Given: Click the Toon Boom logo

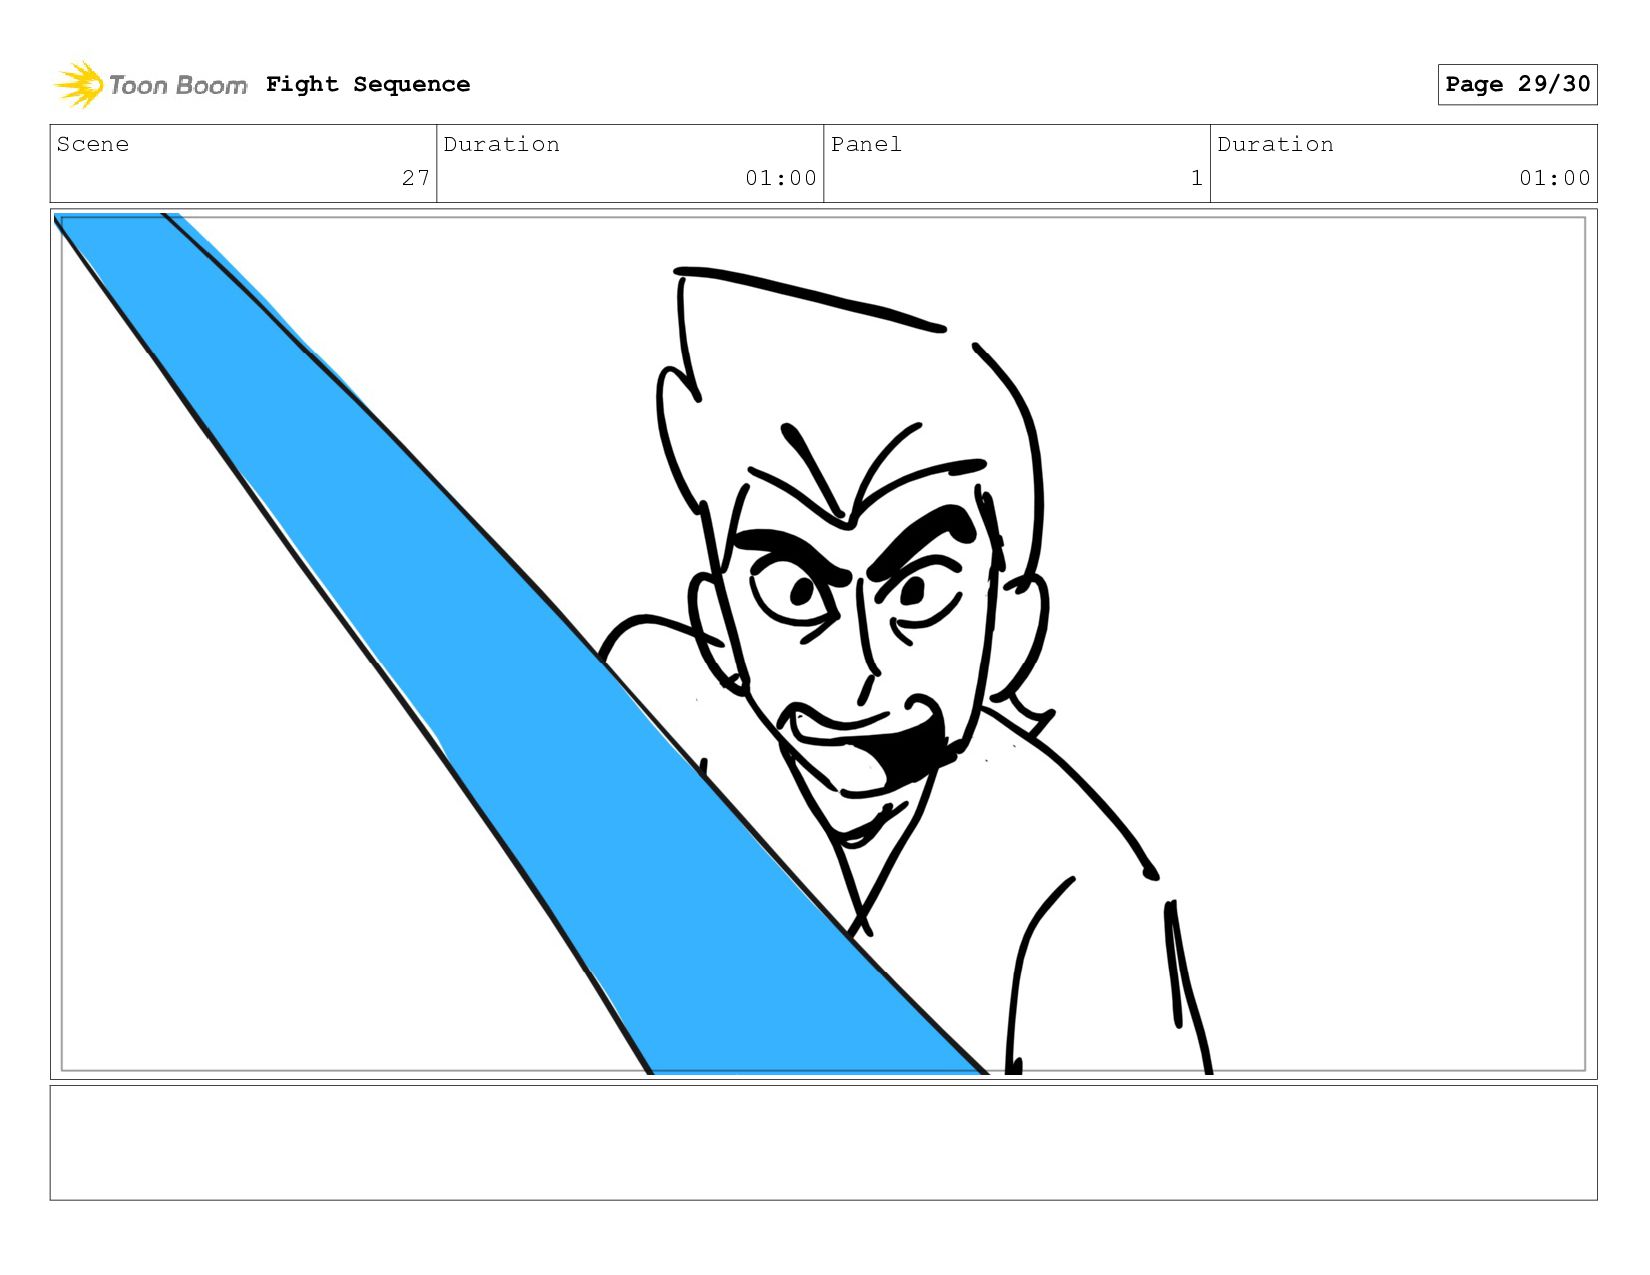Looking at the screenshot, I should tap(150, 85).
